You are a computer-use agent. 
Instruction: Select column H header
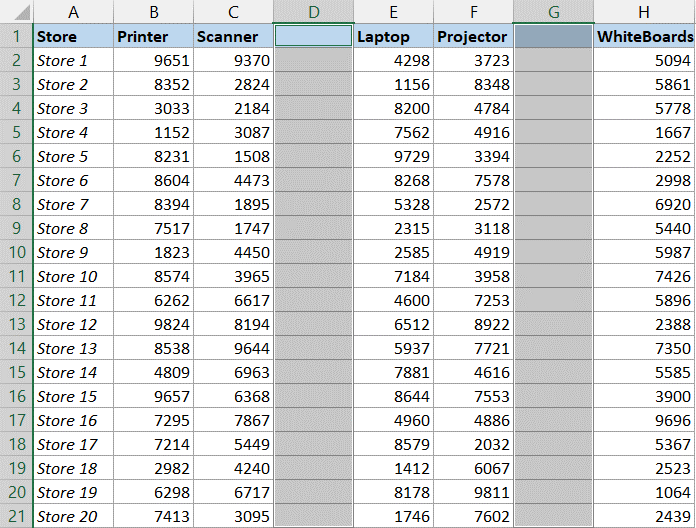point(645,12)
